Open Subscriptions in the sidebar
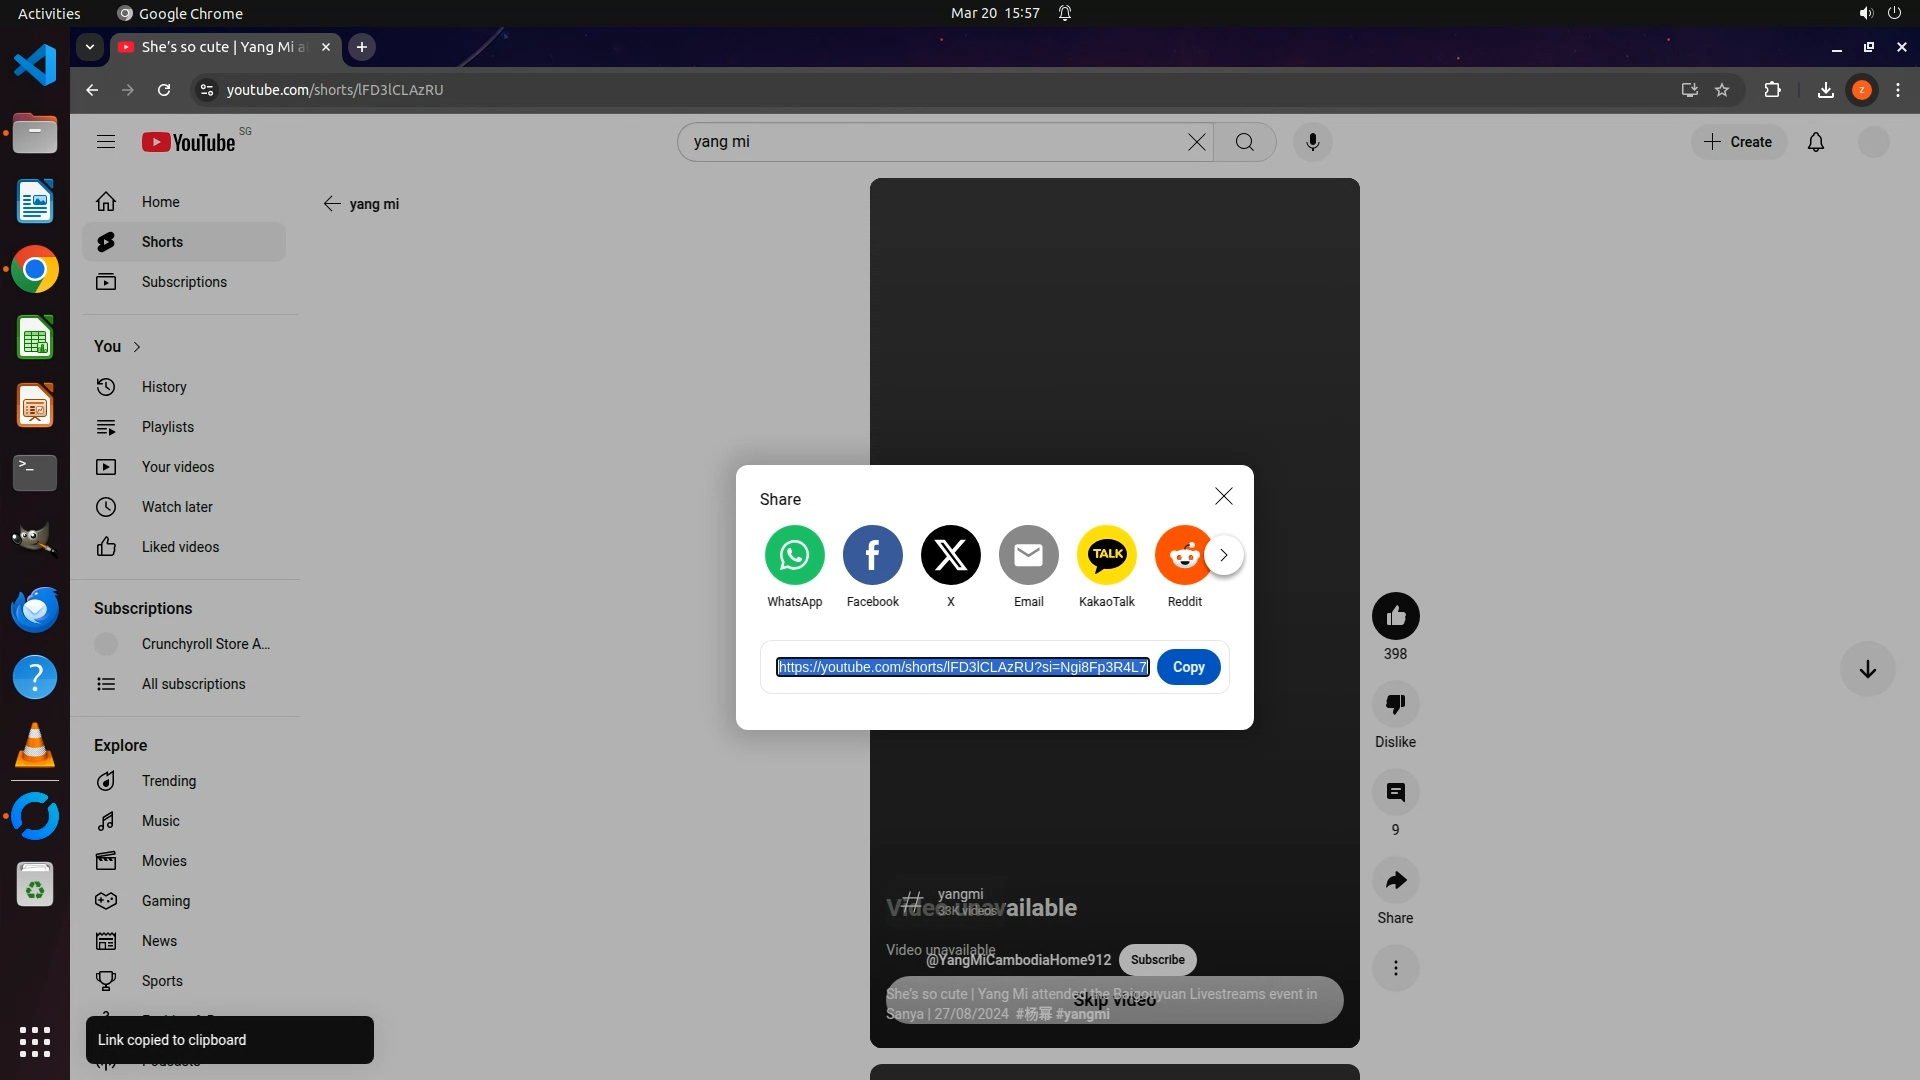 184,282
